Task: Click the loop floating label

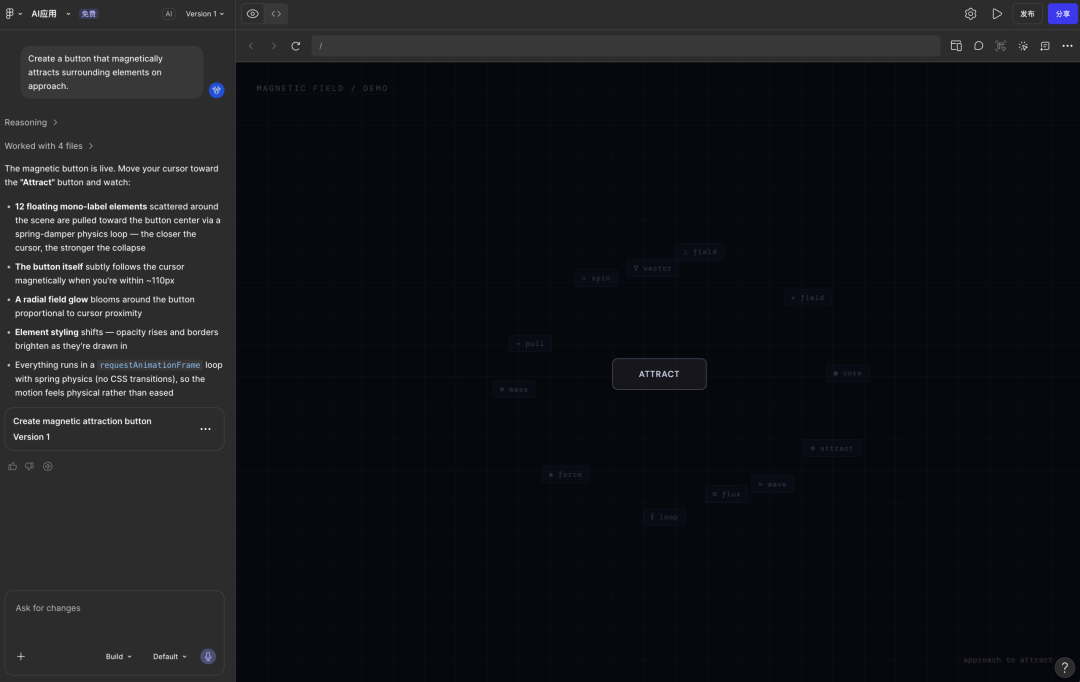Action: tap(664, 517)
